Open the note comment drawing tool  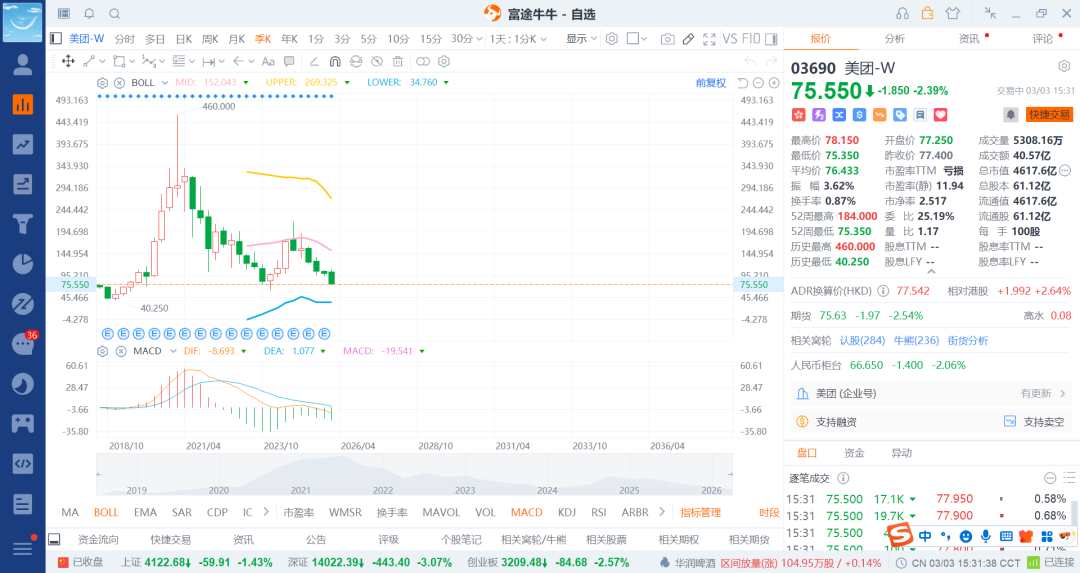point(289,61)
